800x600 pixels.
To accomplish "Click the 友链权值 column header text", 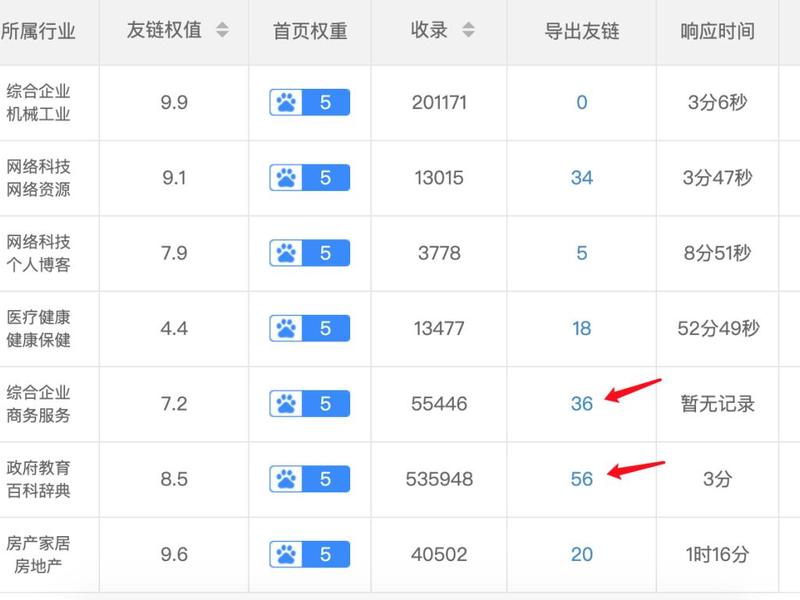I will tap(164, 30).
